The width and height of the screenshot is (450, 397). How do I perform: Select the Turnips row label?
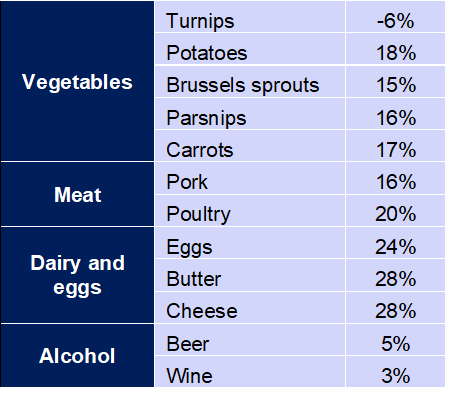coord(250,17)
